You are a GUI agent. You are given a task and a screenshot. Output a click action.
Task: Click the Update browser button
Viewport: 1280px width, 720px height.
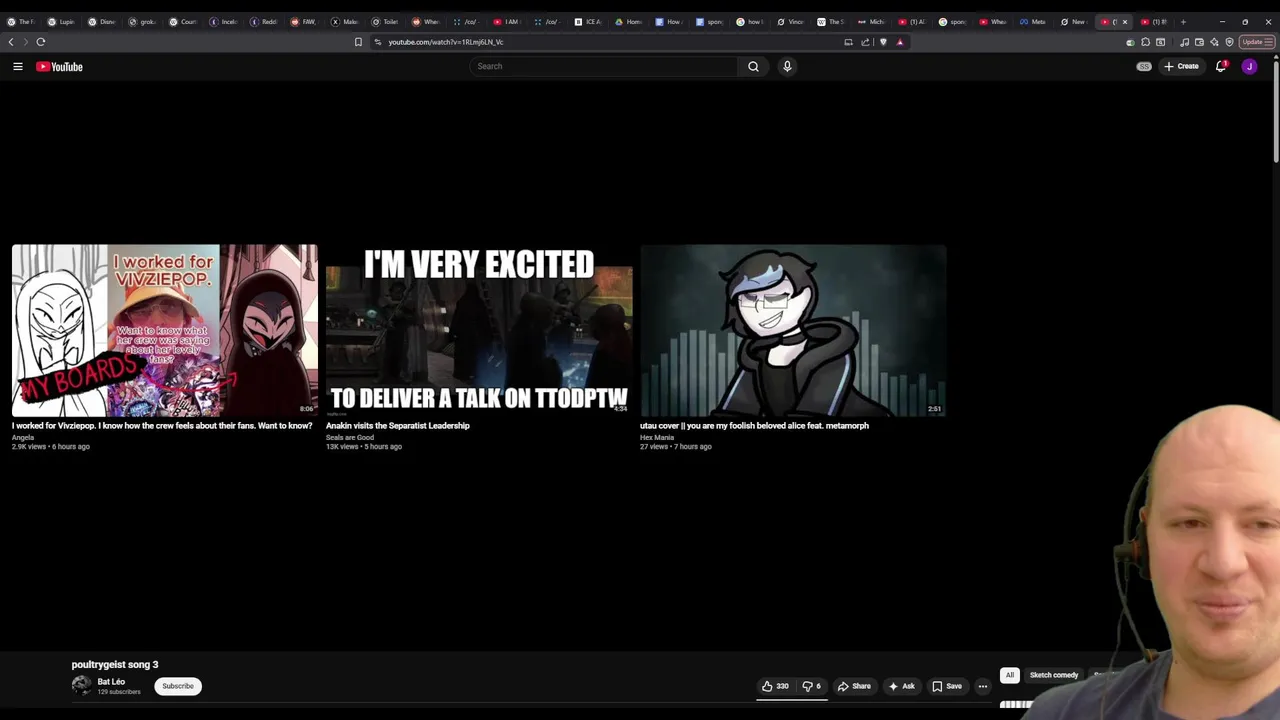1256,42
